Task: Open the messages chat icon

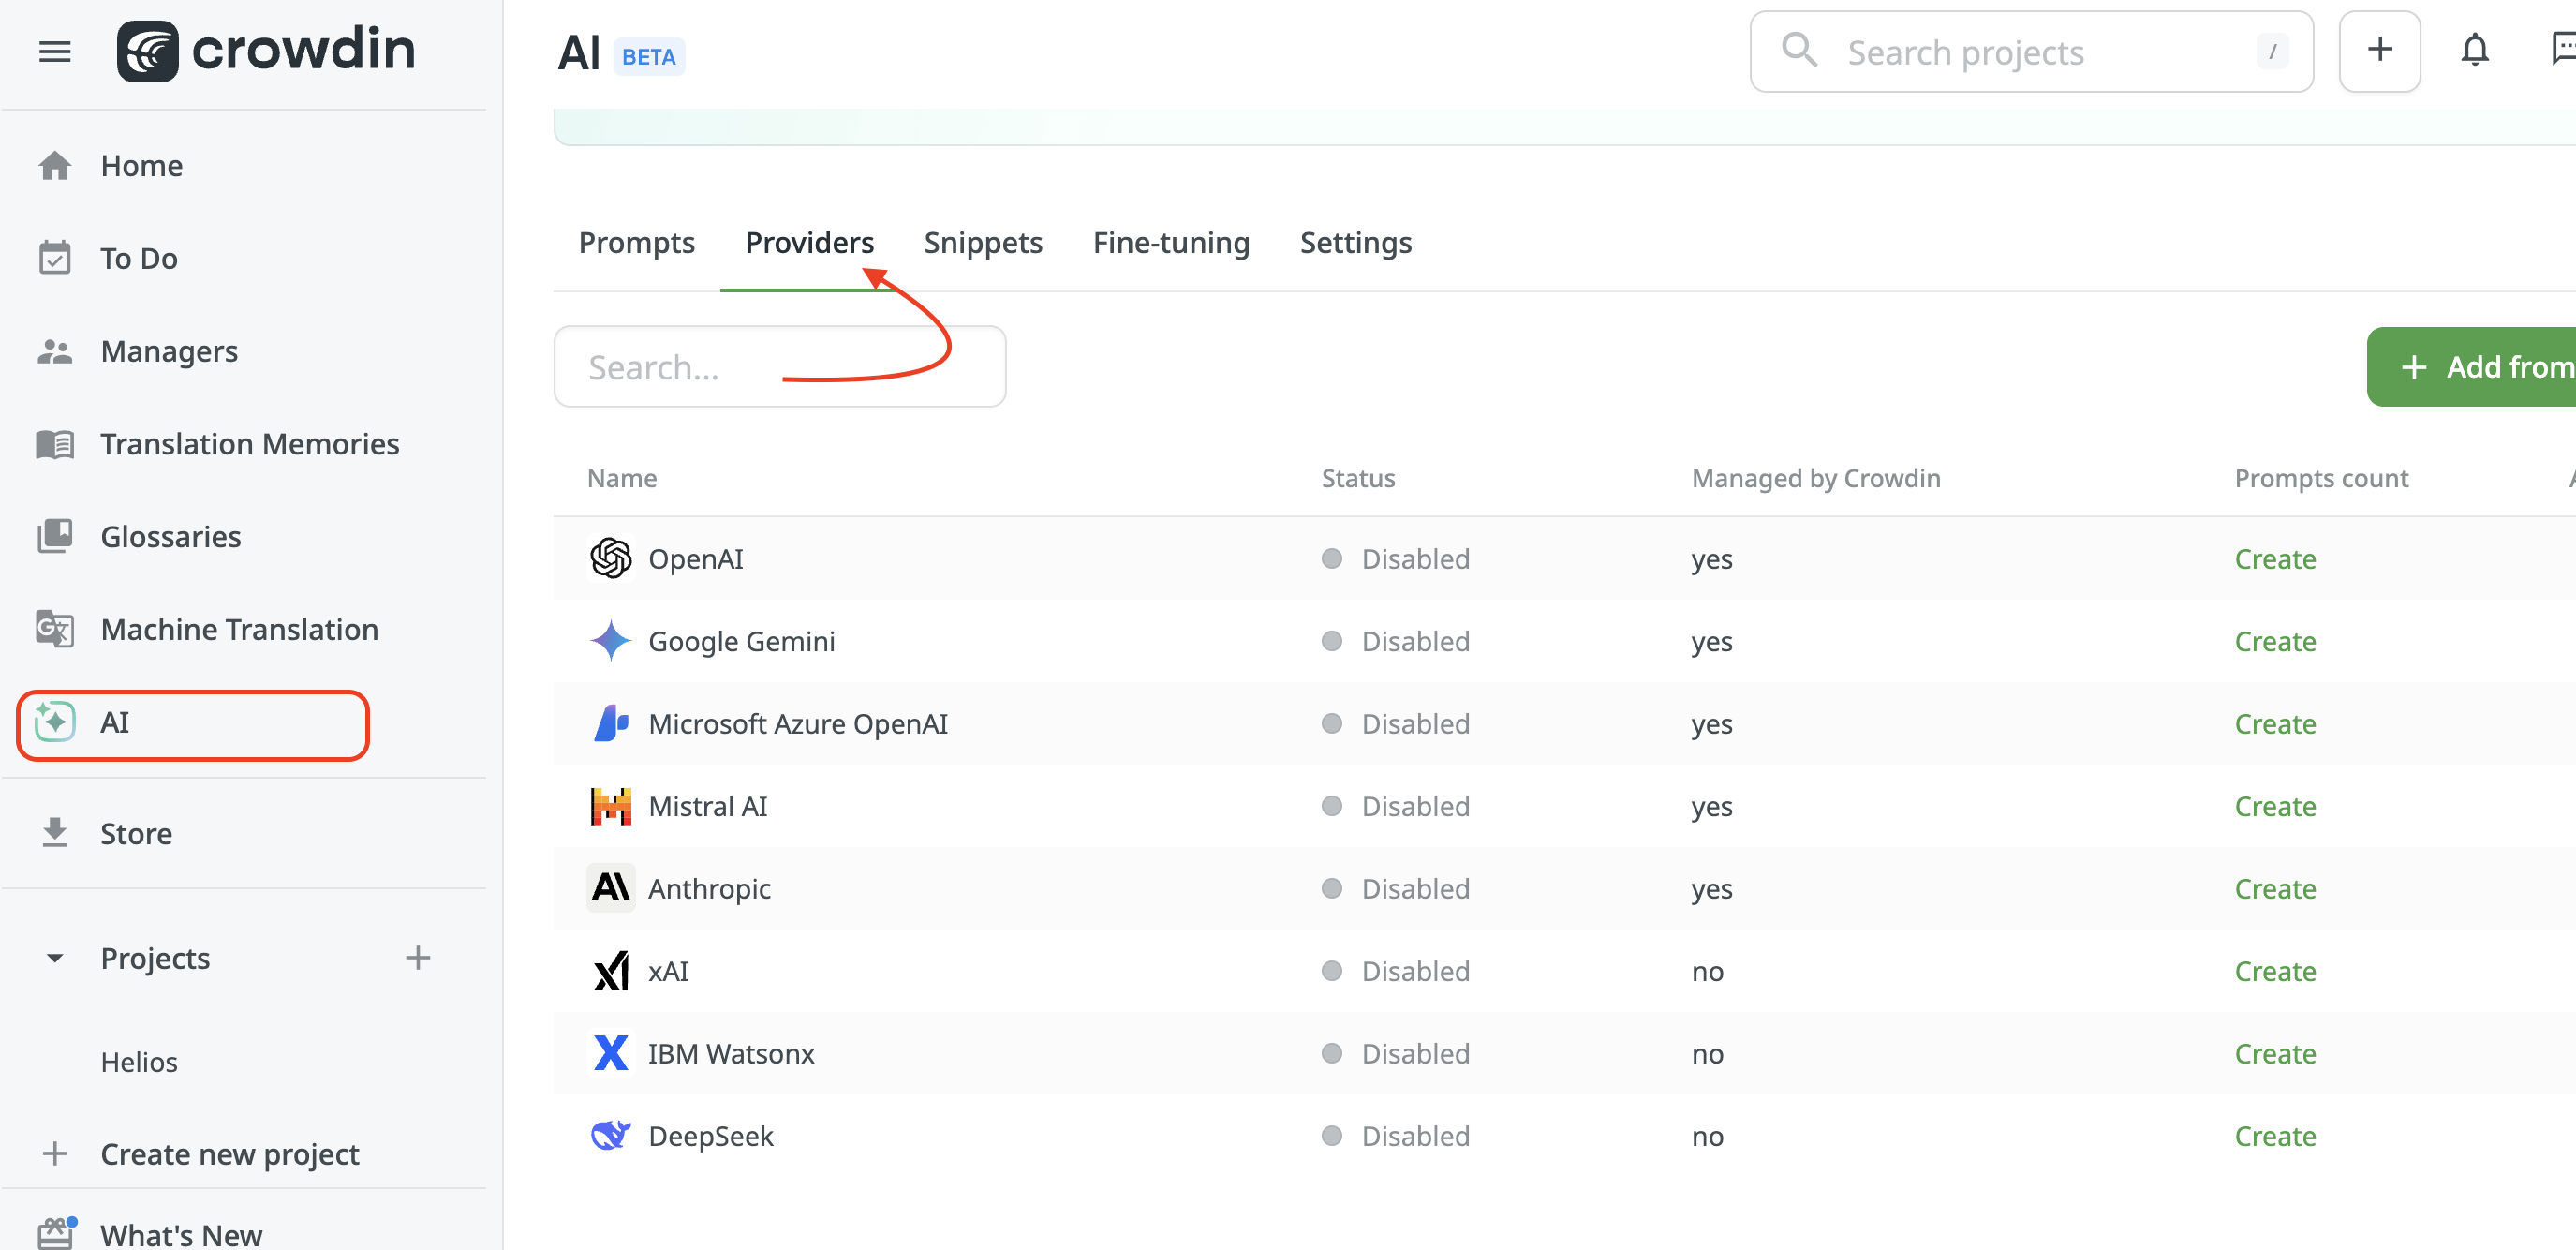Action: 2562,50
